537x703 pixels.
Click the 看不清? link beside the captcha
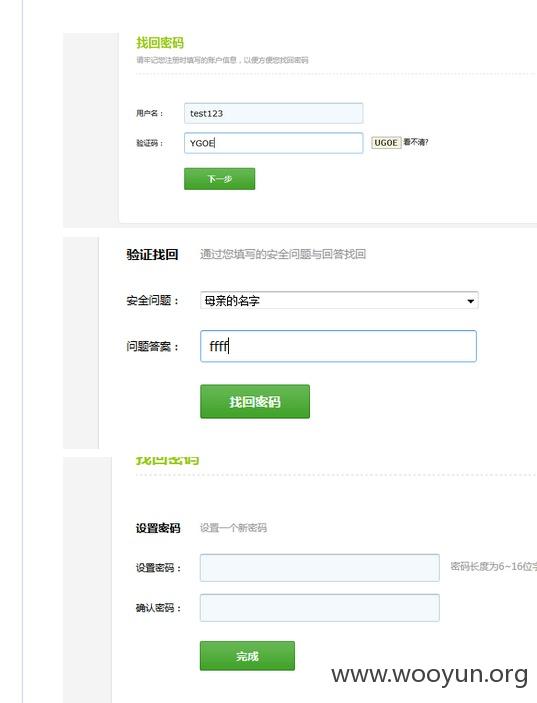[x=416, y=142]
